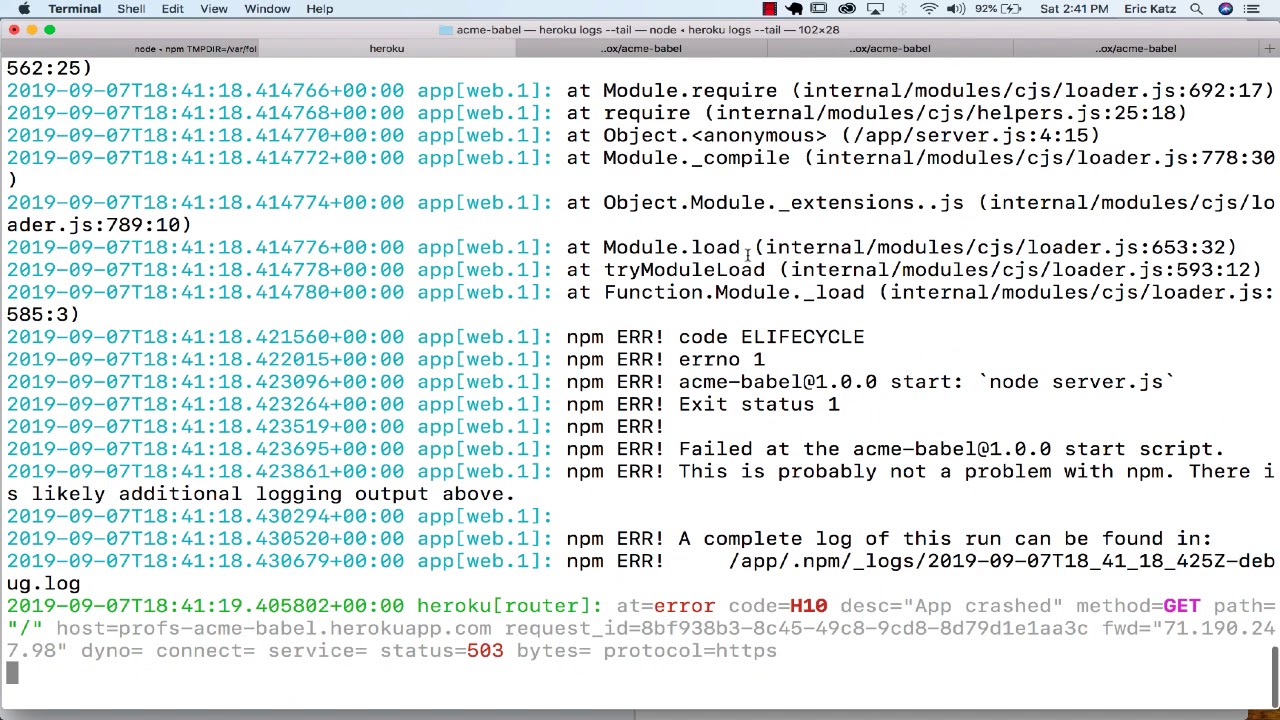Open the Apple menu
Viewport: 1280px width, 720px height.
pyautogui.click(x=24, y=9)
